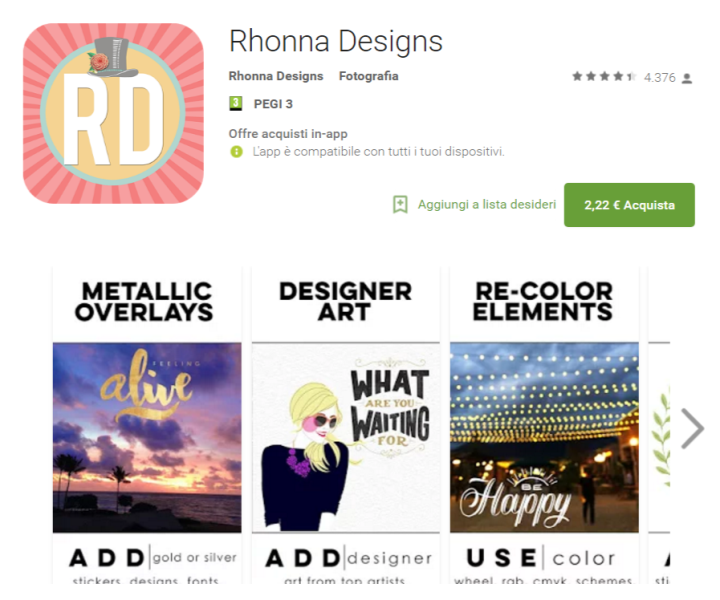The height and width of the screenshot is (600, 720).
Task: Open the Re-Color Elements screenshot
Action: 544,426
